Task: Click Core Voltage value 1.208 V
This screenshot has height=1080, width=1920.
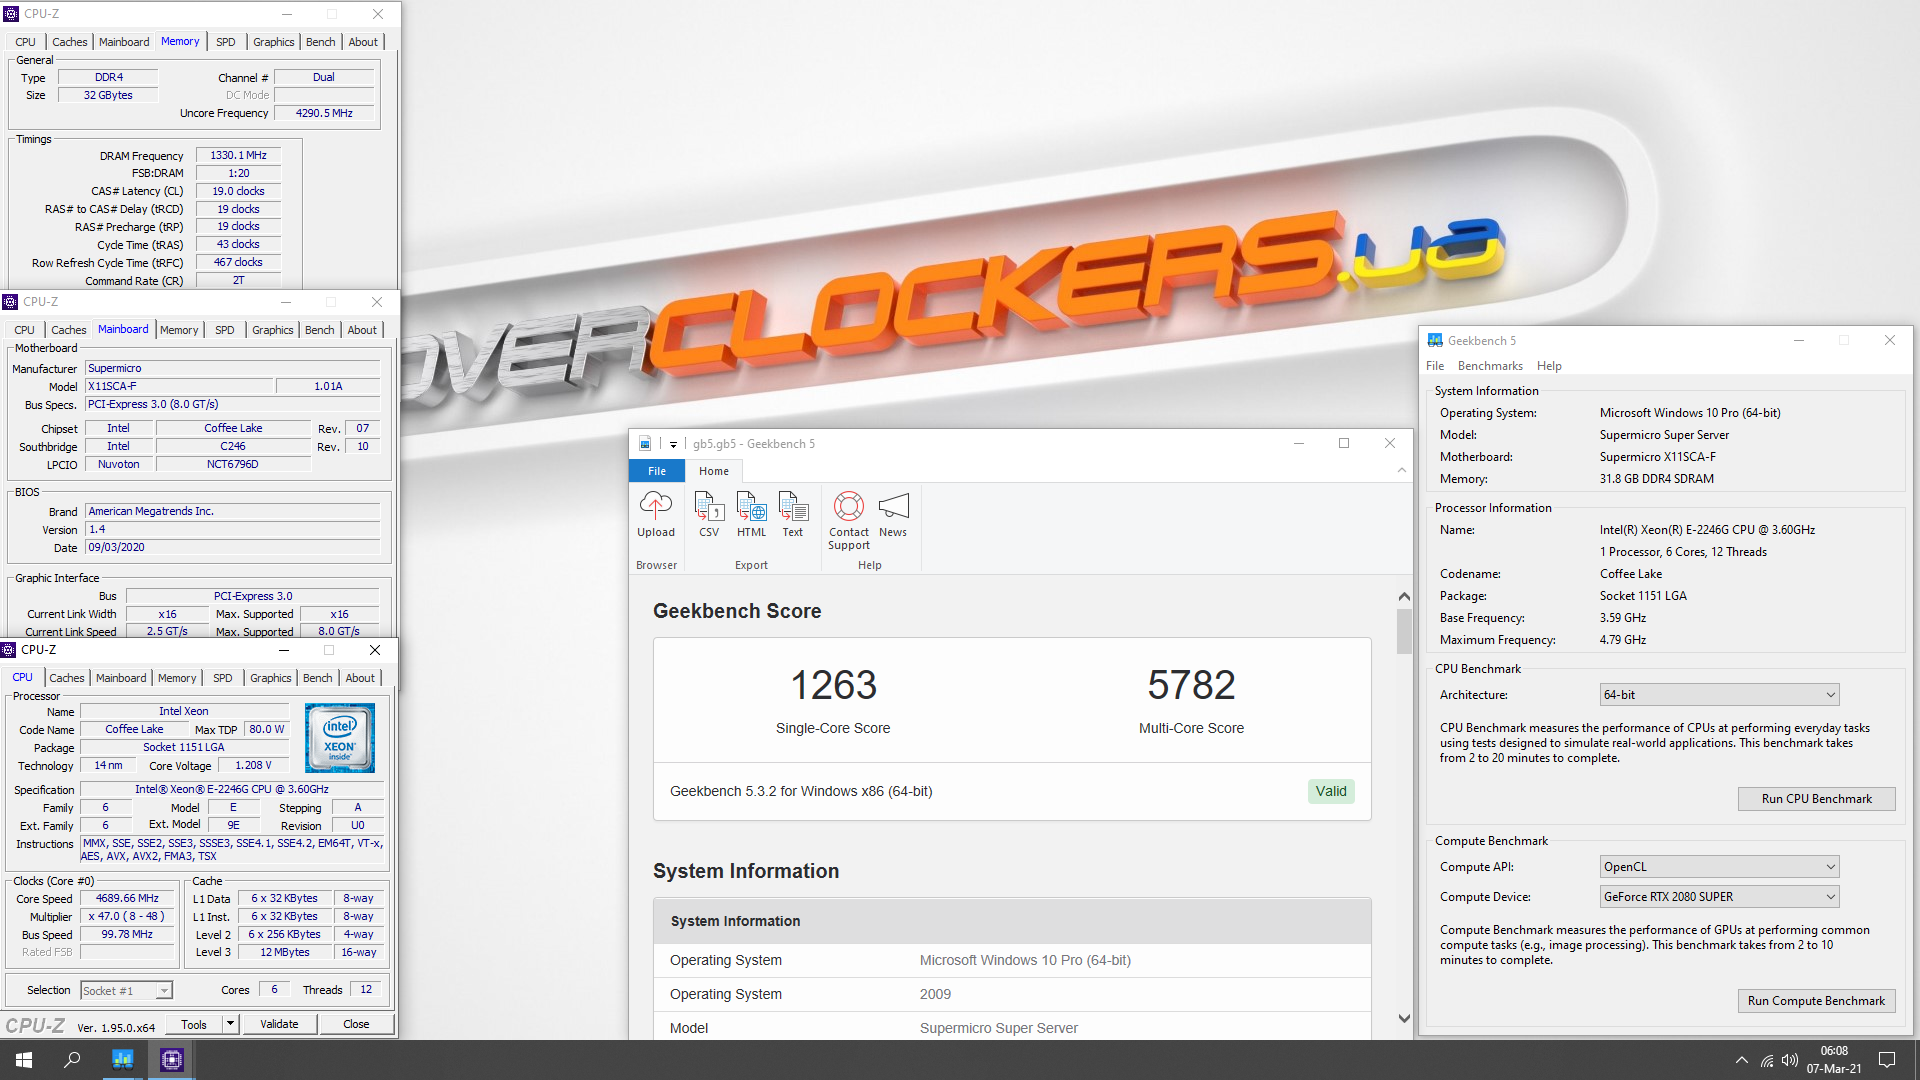Action: (x=253, y=765)
